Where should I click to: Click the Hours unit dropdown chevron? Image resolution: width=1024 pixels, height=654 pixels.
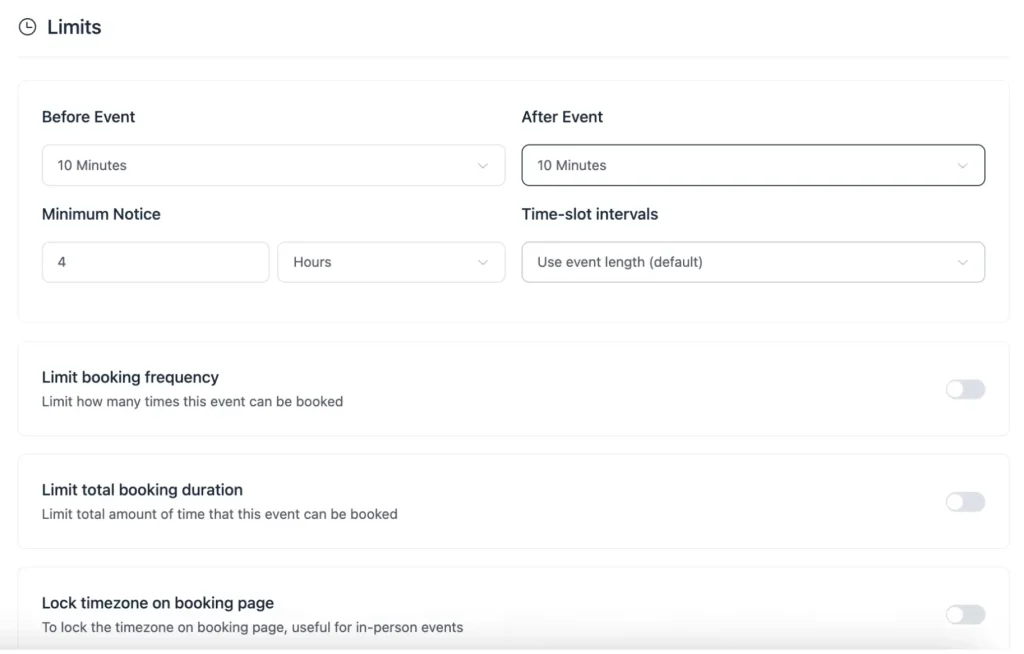point(484,262)
